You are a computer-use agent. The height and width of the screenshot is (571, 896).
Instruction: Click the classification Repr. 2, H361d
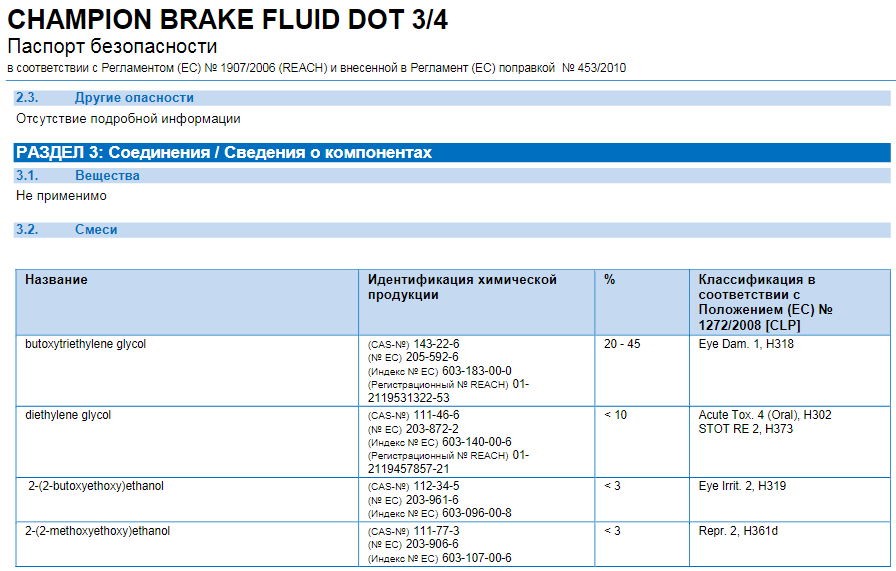738,531
